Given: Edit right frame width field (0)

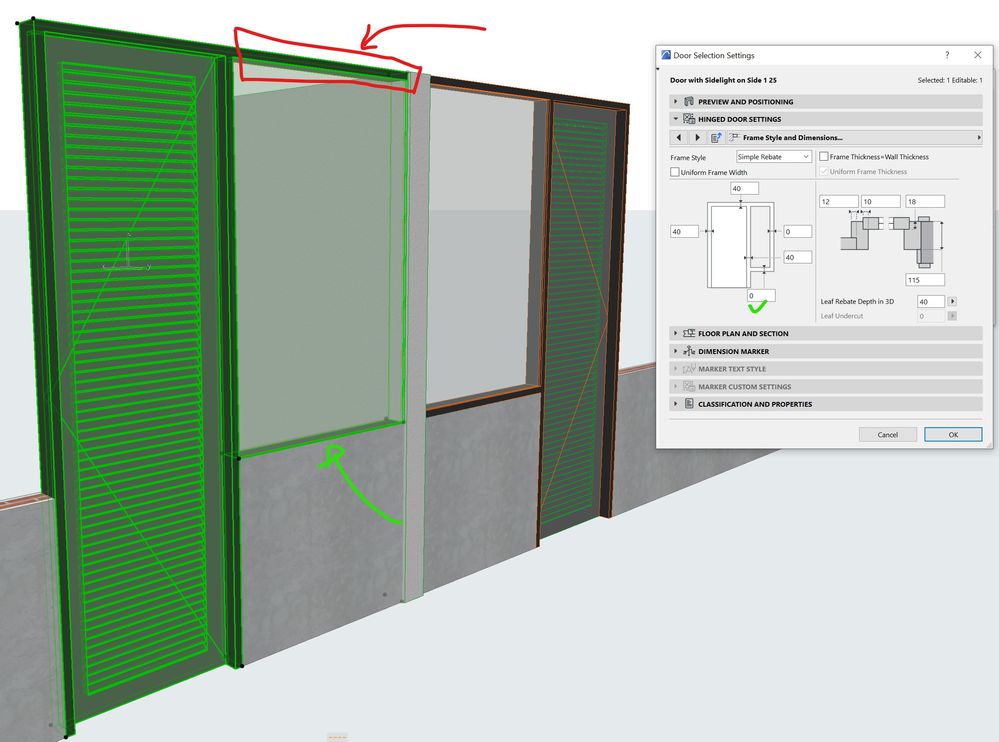Looking at the screenshot, I should [798, 231].
